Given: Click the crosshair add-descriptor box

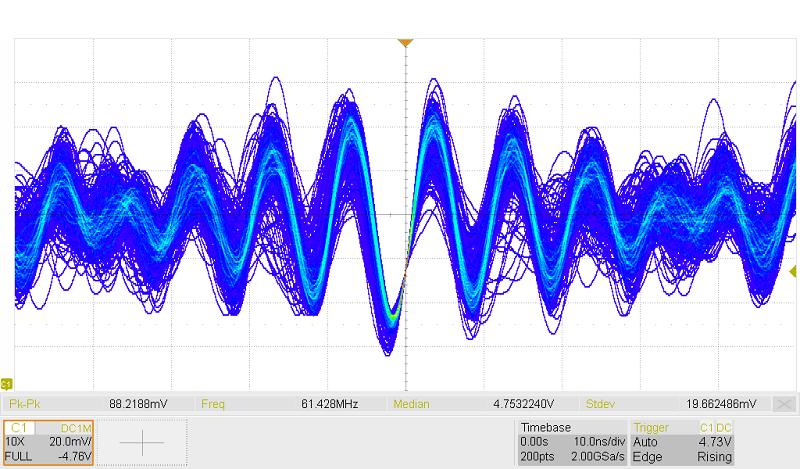Looking at the screenshot, I should point(142,442).
